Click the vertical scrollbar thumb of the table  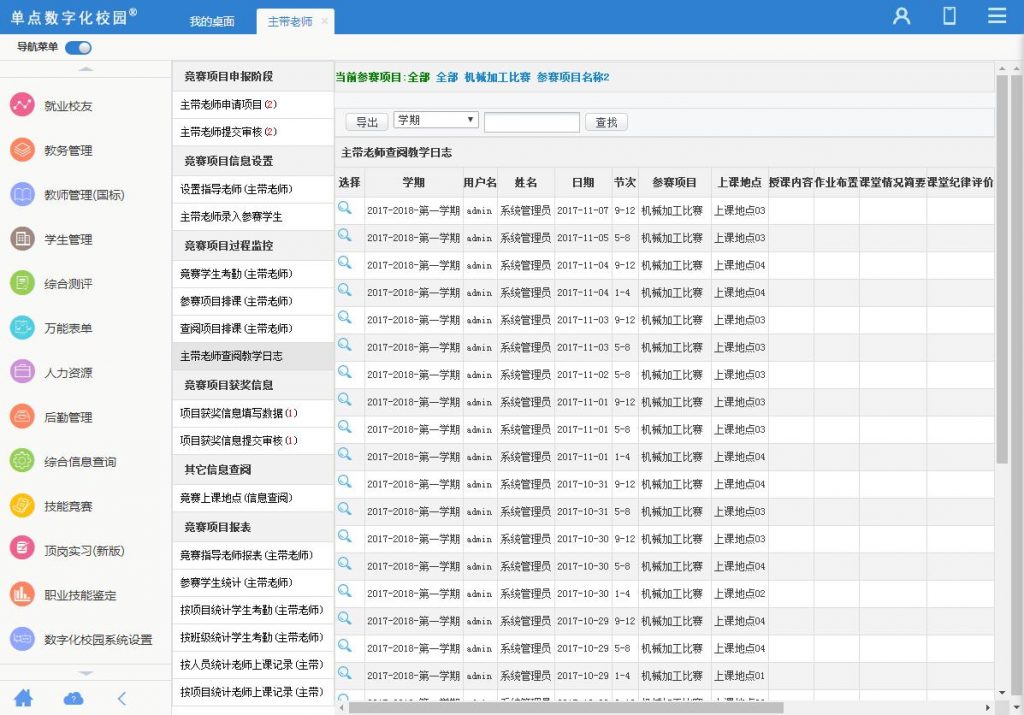[x=1002, y=269]
